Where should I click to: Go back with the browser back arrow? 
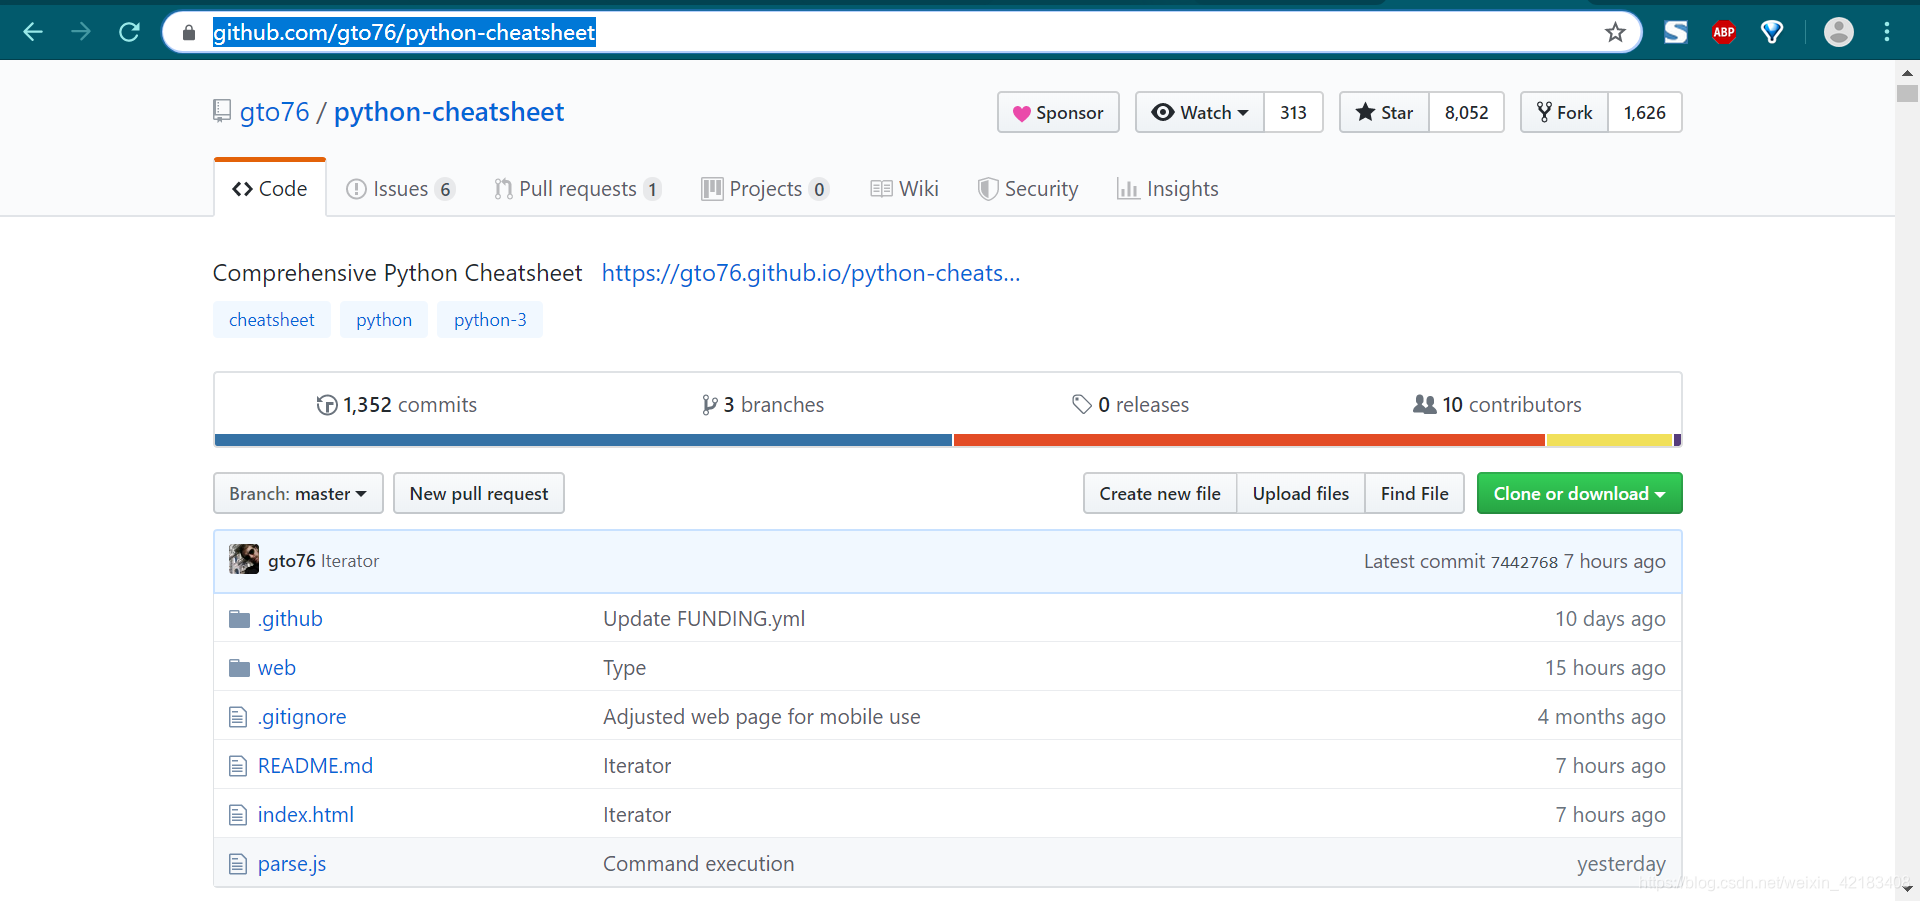[x=33, y=32]
